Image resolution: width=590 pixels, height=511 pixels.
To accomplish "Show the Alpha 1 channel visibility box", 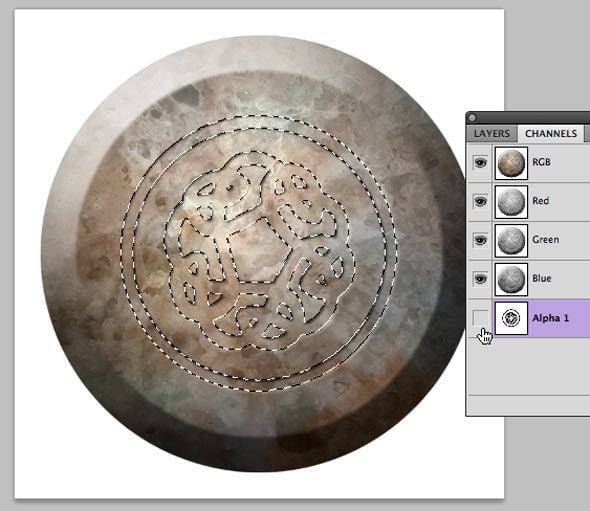I will [480, 318].
